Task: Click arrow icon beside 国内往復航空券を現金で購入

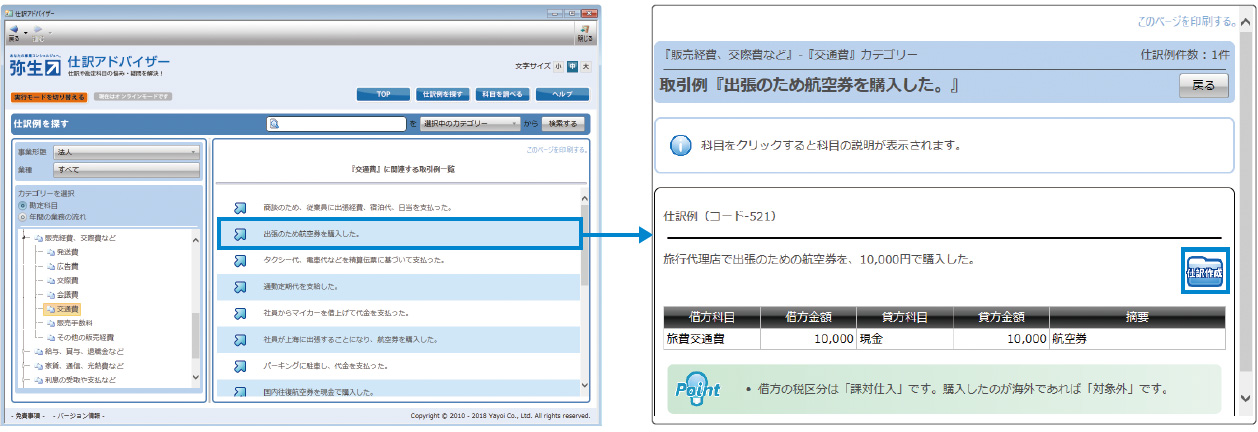Action: tap(240, 392)
